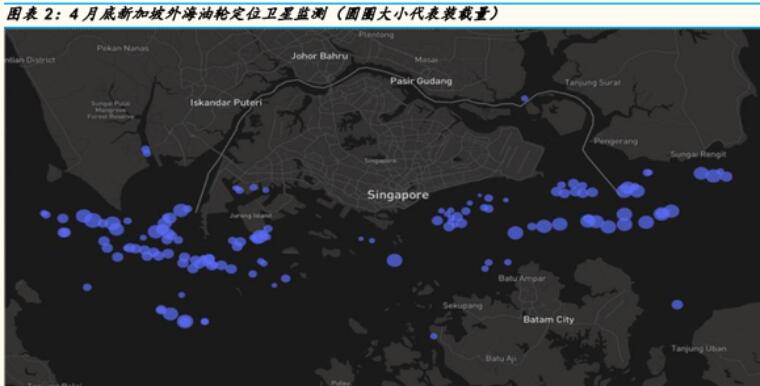
Task: Click the tanker circle below Sungai Pulai reserve
Action: click(x=146, y=151)
